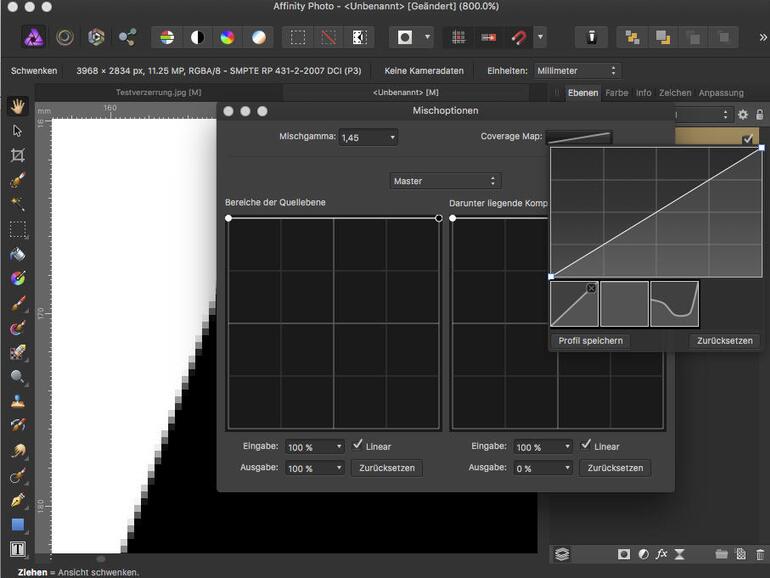Choose the Text tool
This screenshot has height=578, width=770.
(x=17, y=549)
